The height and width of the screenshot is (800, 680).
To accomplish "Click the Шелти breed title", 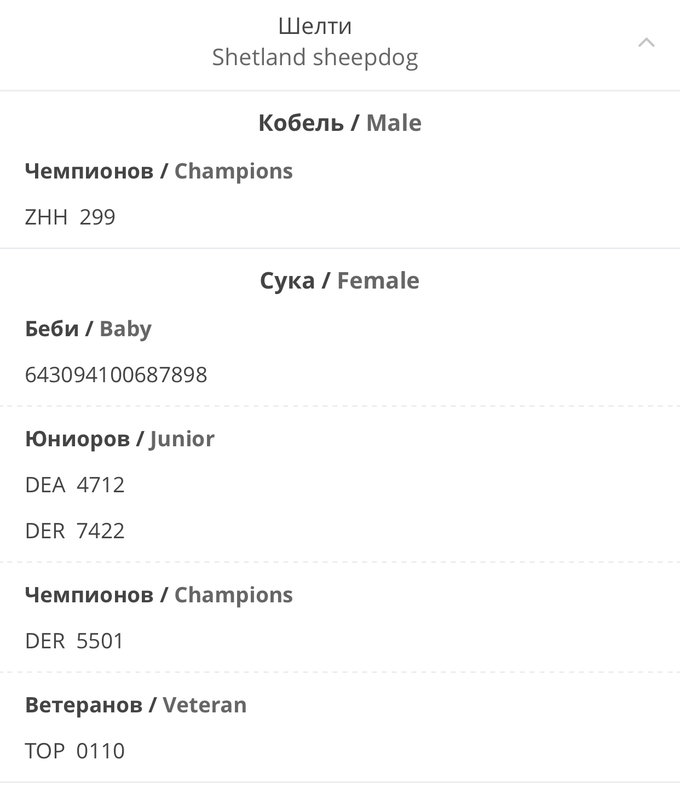I will 315,26.
